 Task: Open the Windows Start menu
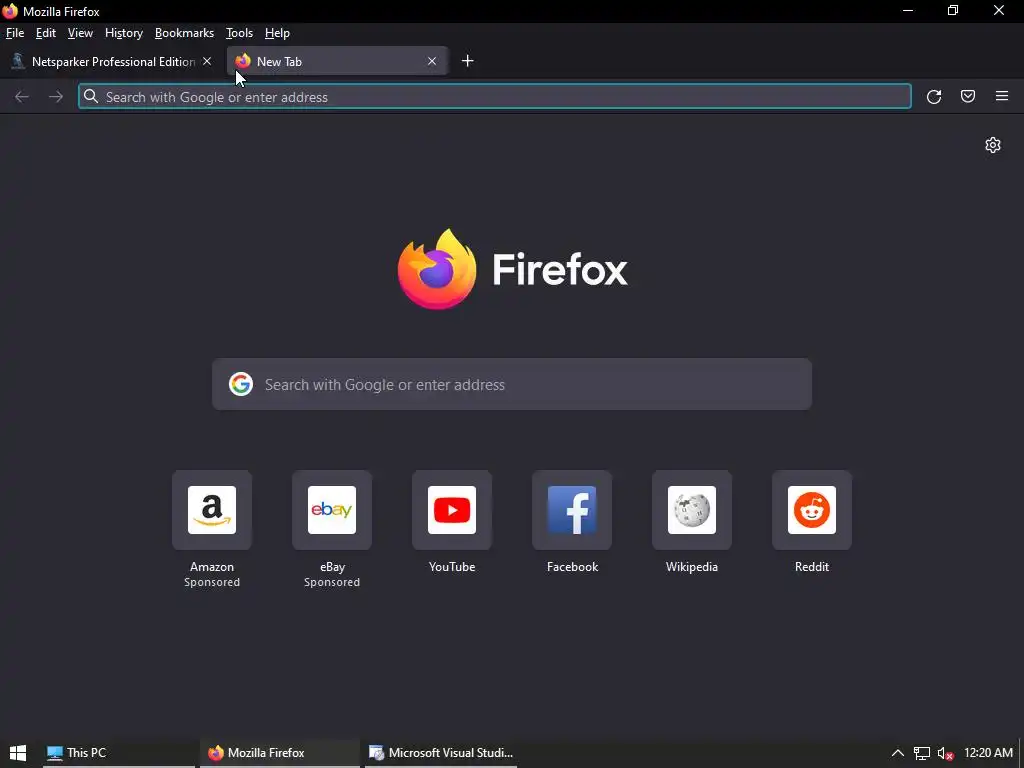(x=18, y=753)
